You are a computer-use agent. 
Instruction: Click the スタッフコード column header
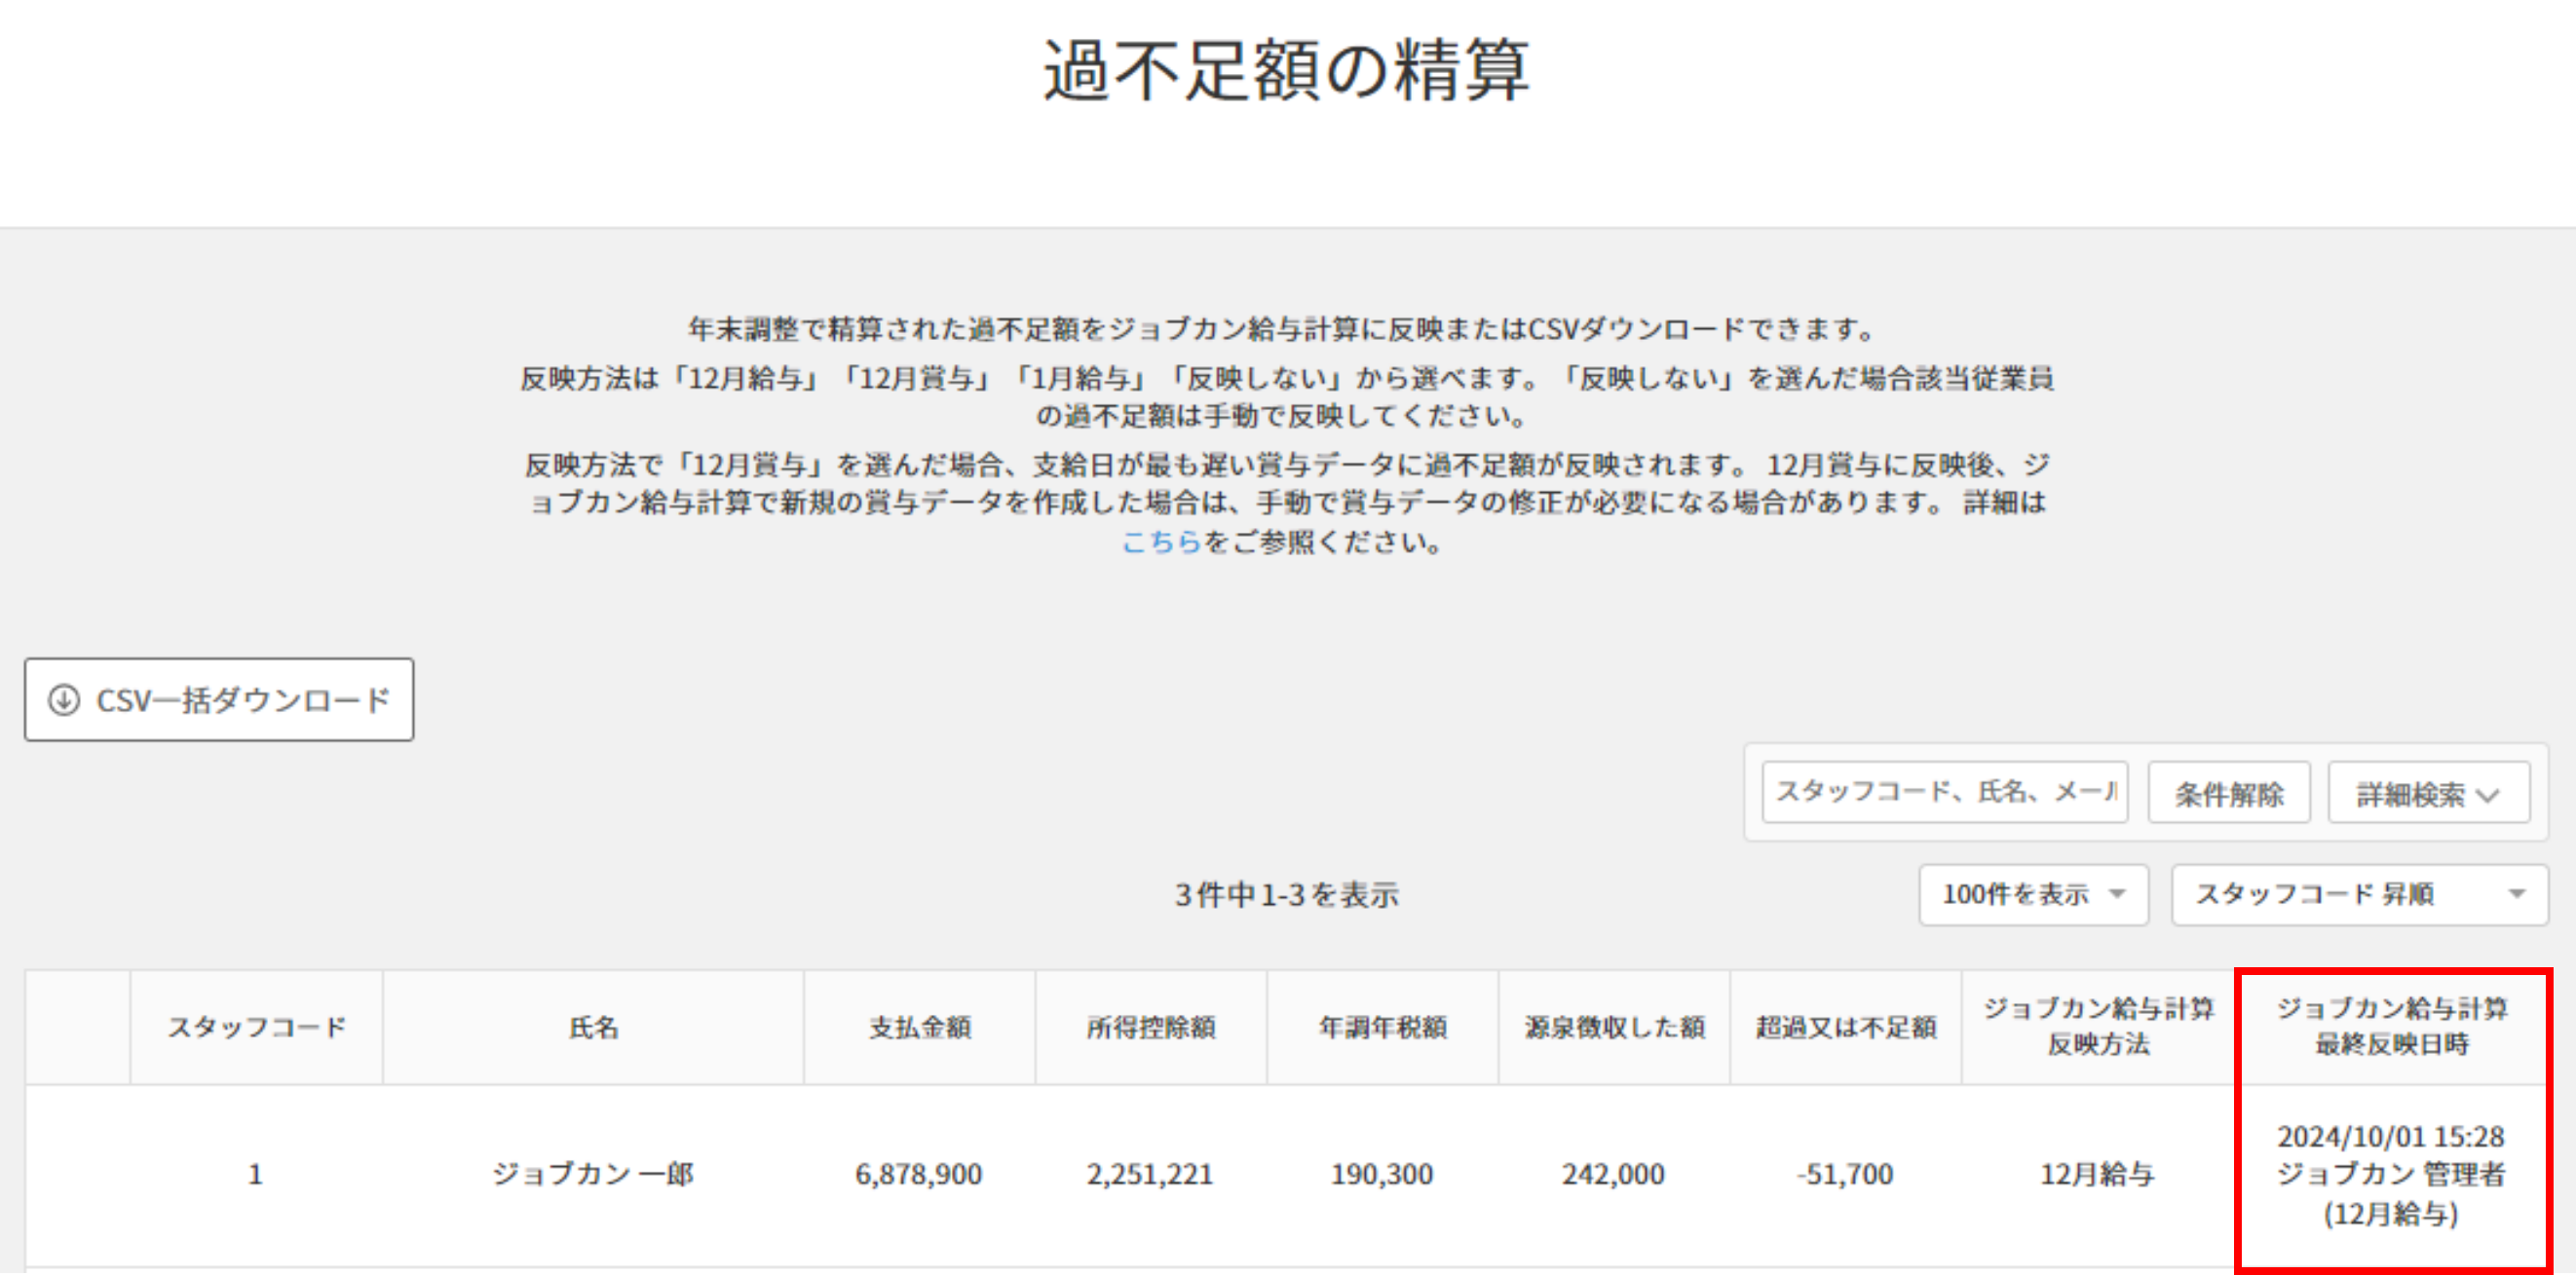coord(256,1028)
